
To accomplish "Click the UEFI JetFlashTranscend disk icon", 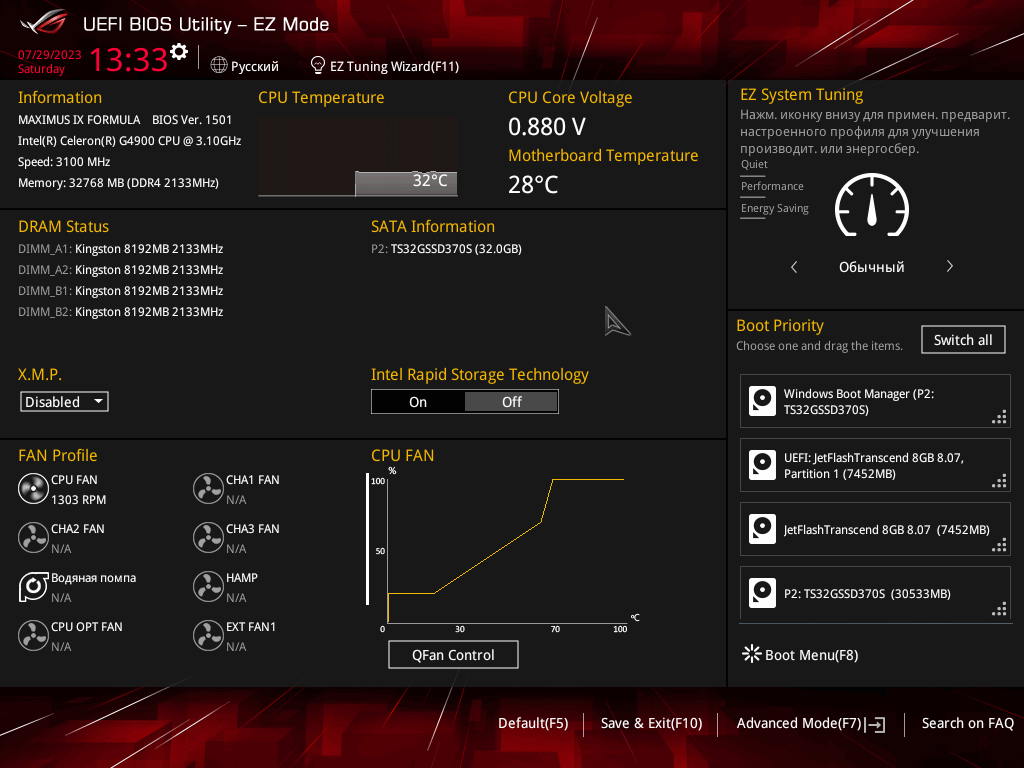I will click(x=762, y=465).
